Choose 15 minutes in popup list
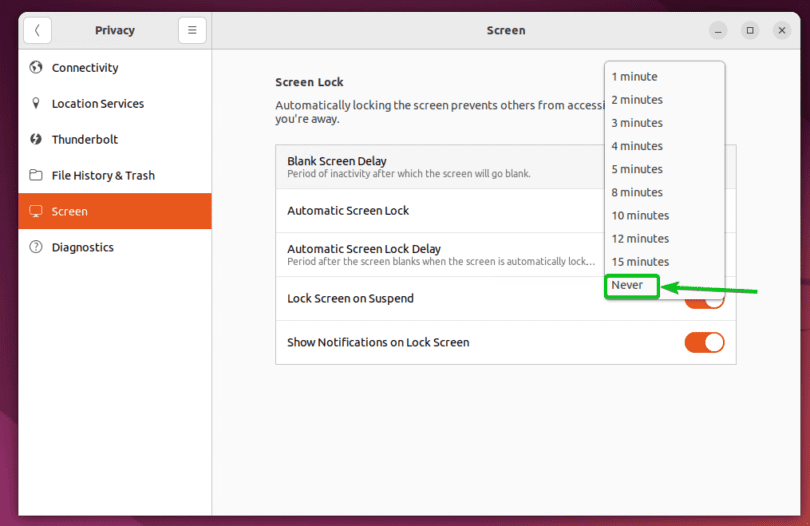Viewport: 810px width, 526px height. tap(640, 262)
